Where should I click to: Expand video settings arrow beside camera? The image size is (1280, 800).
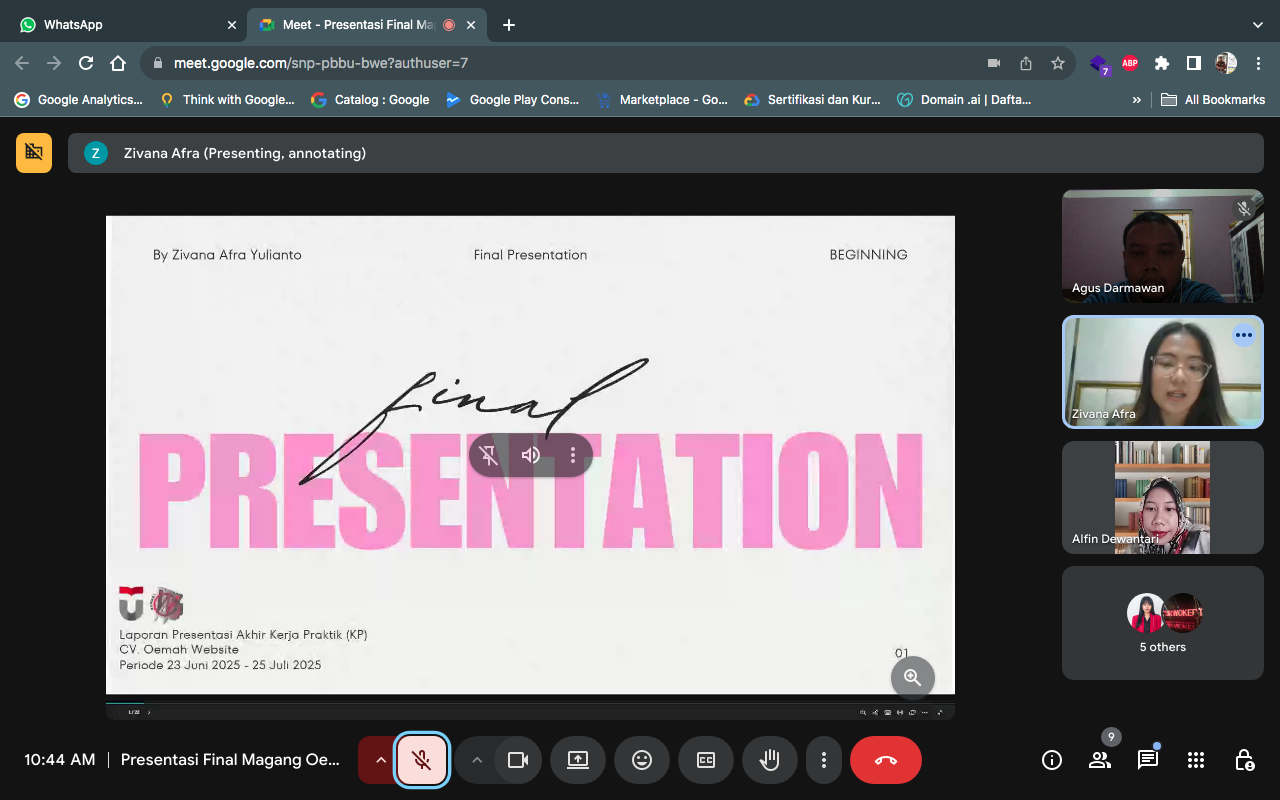click(x=477, y=760)
